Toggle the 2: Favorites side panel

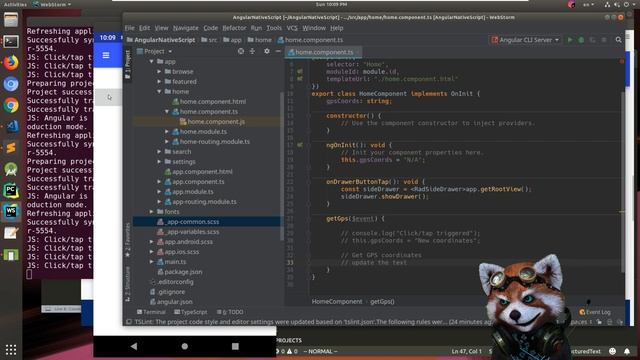(127, 240)
